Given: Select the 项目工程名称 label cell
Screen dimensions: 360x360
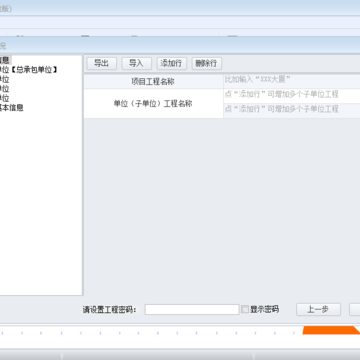Looking at the screenshot, I should 153,82.
